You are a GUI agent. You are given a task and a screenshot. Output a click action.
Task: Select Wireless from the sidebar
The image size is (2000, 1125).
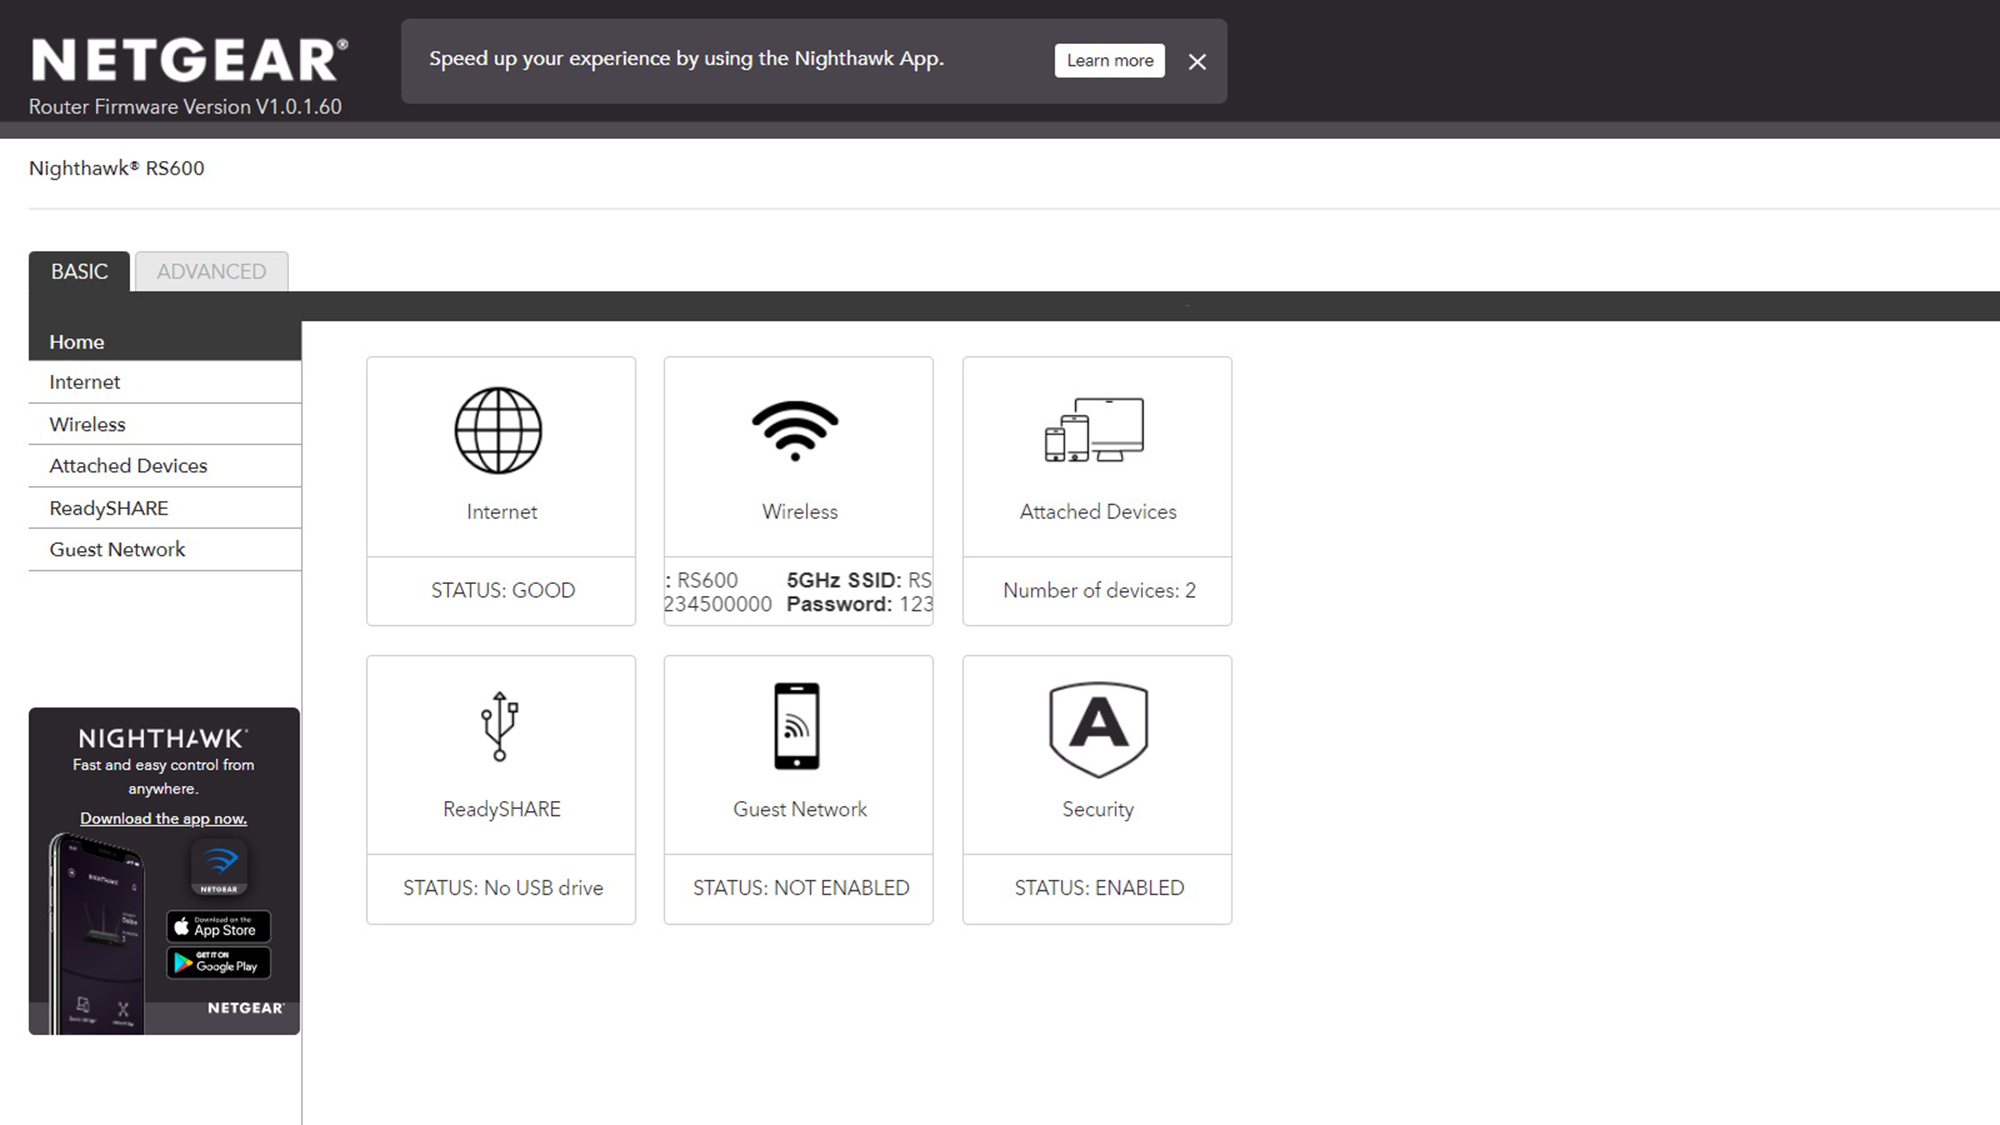(x=86, y=424)
